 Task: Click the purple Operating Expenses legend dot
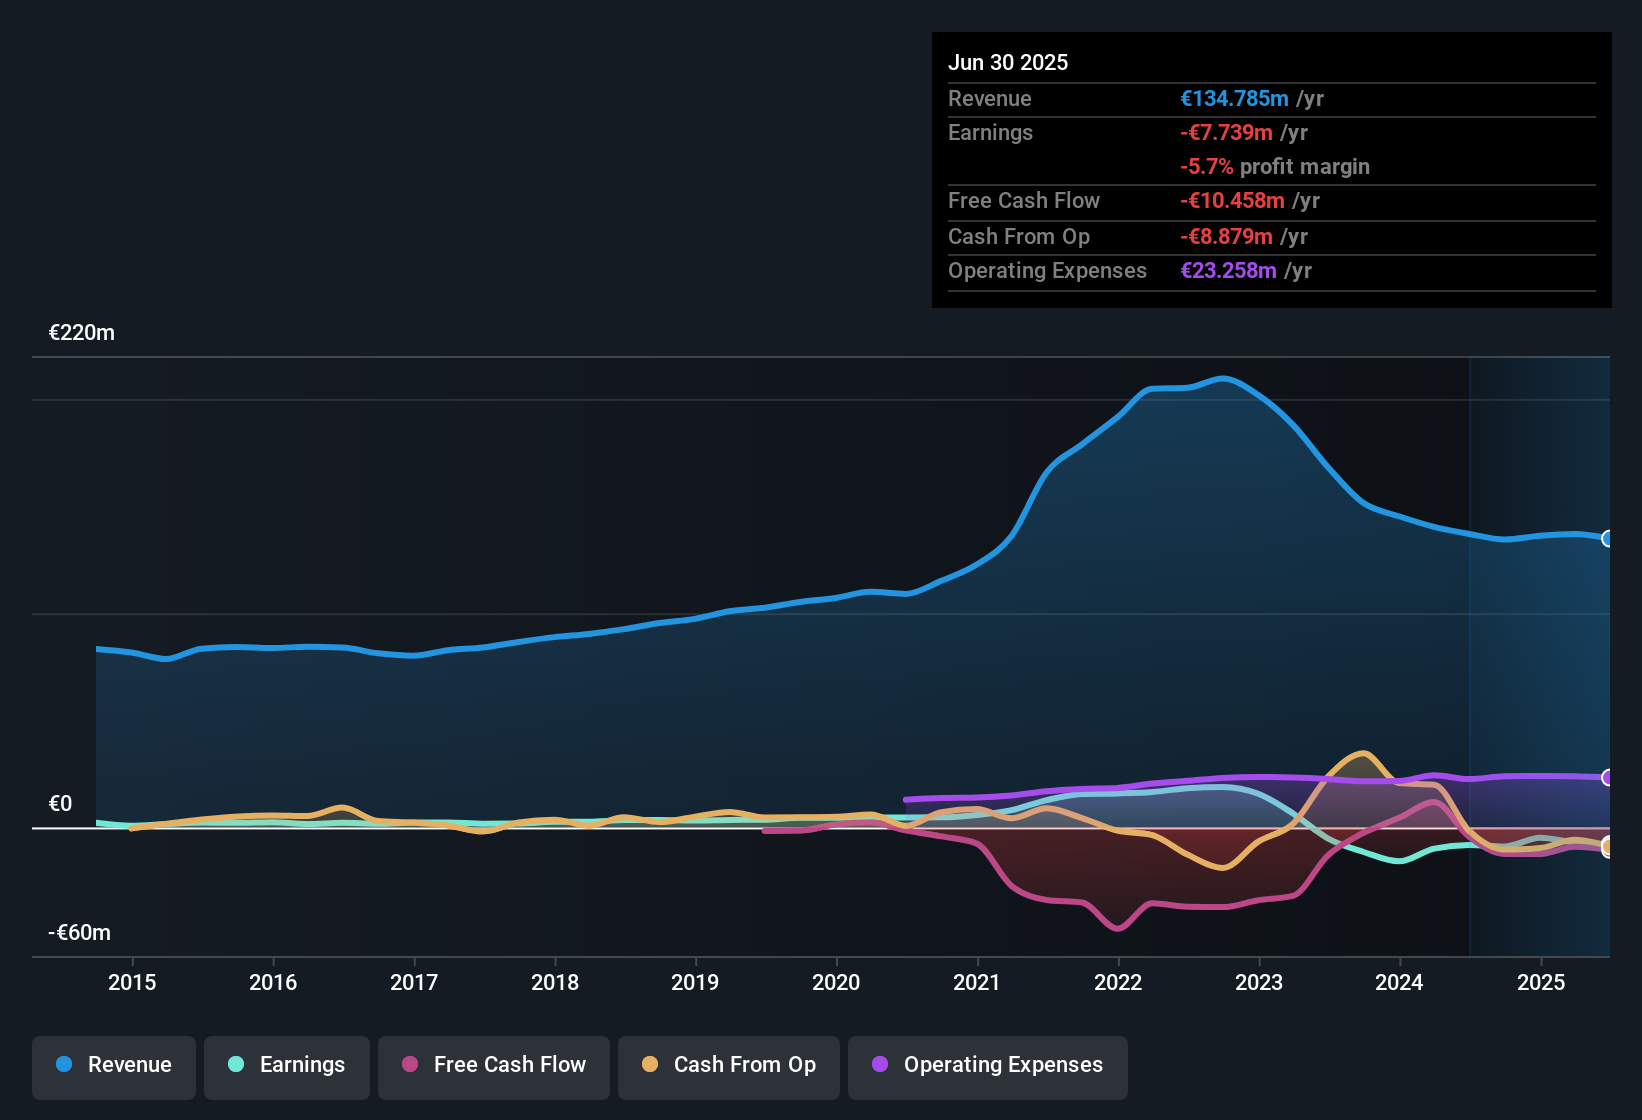880,1064
